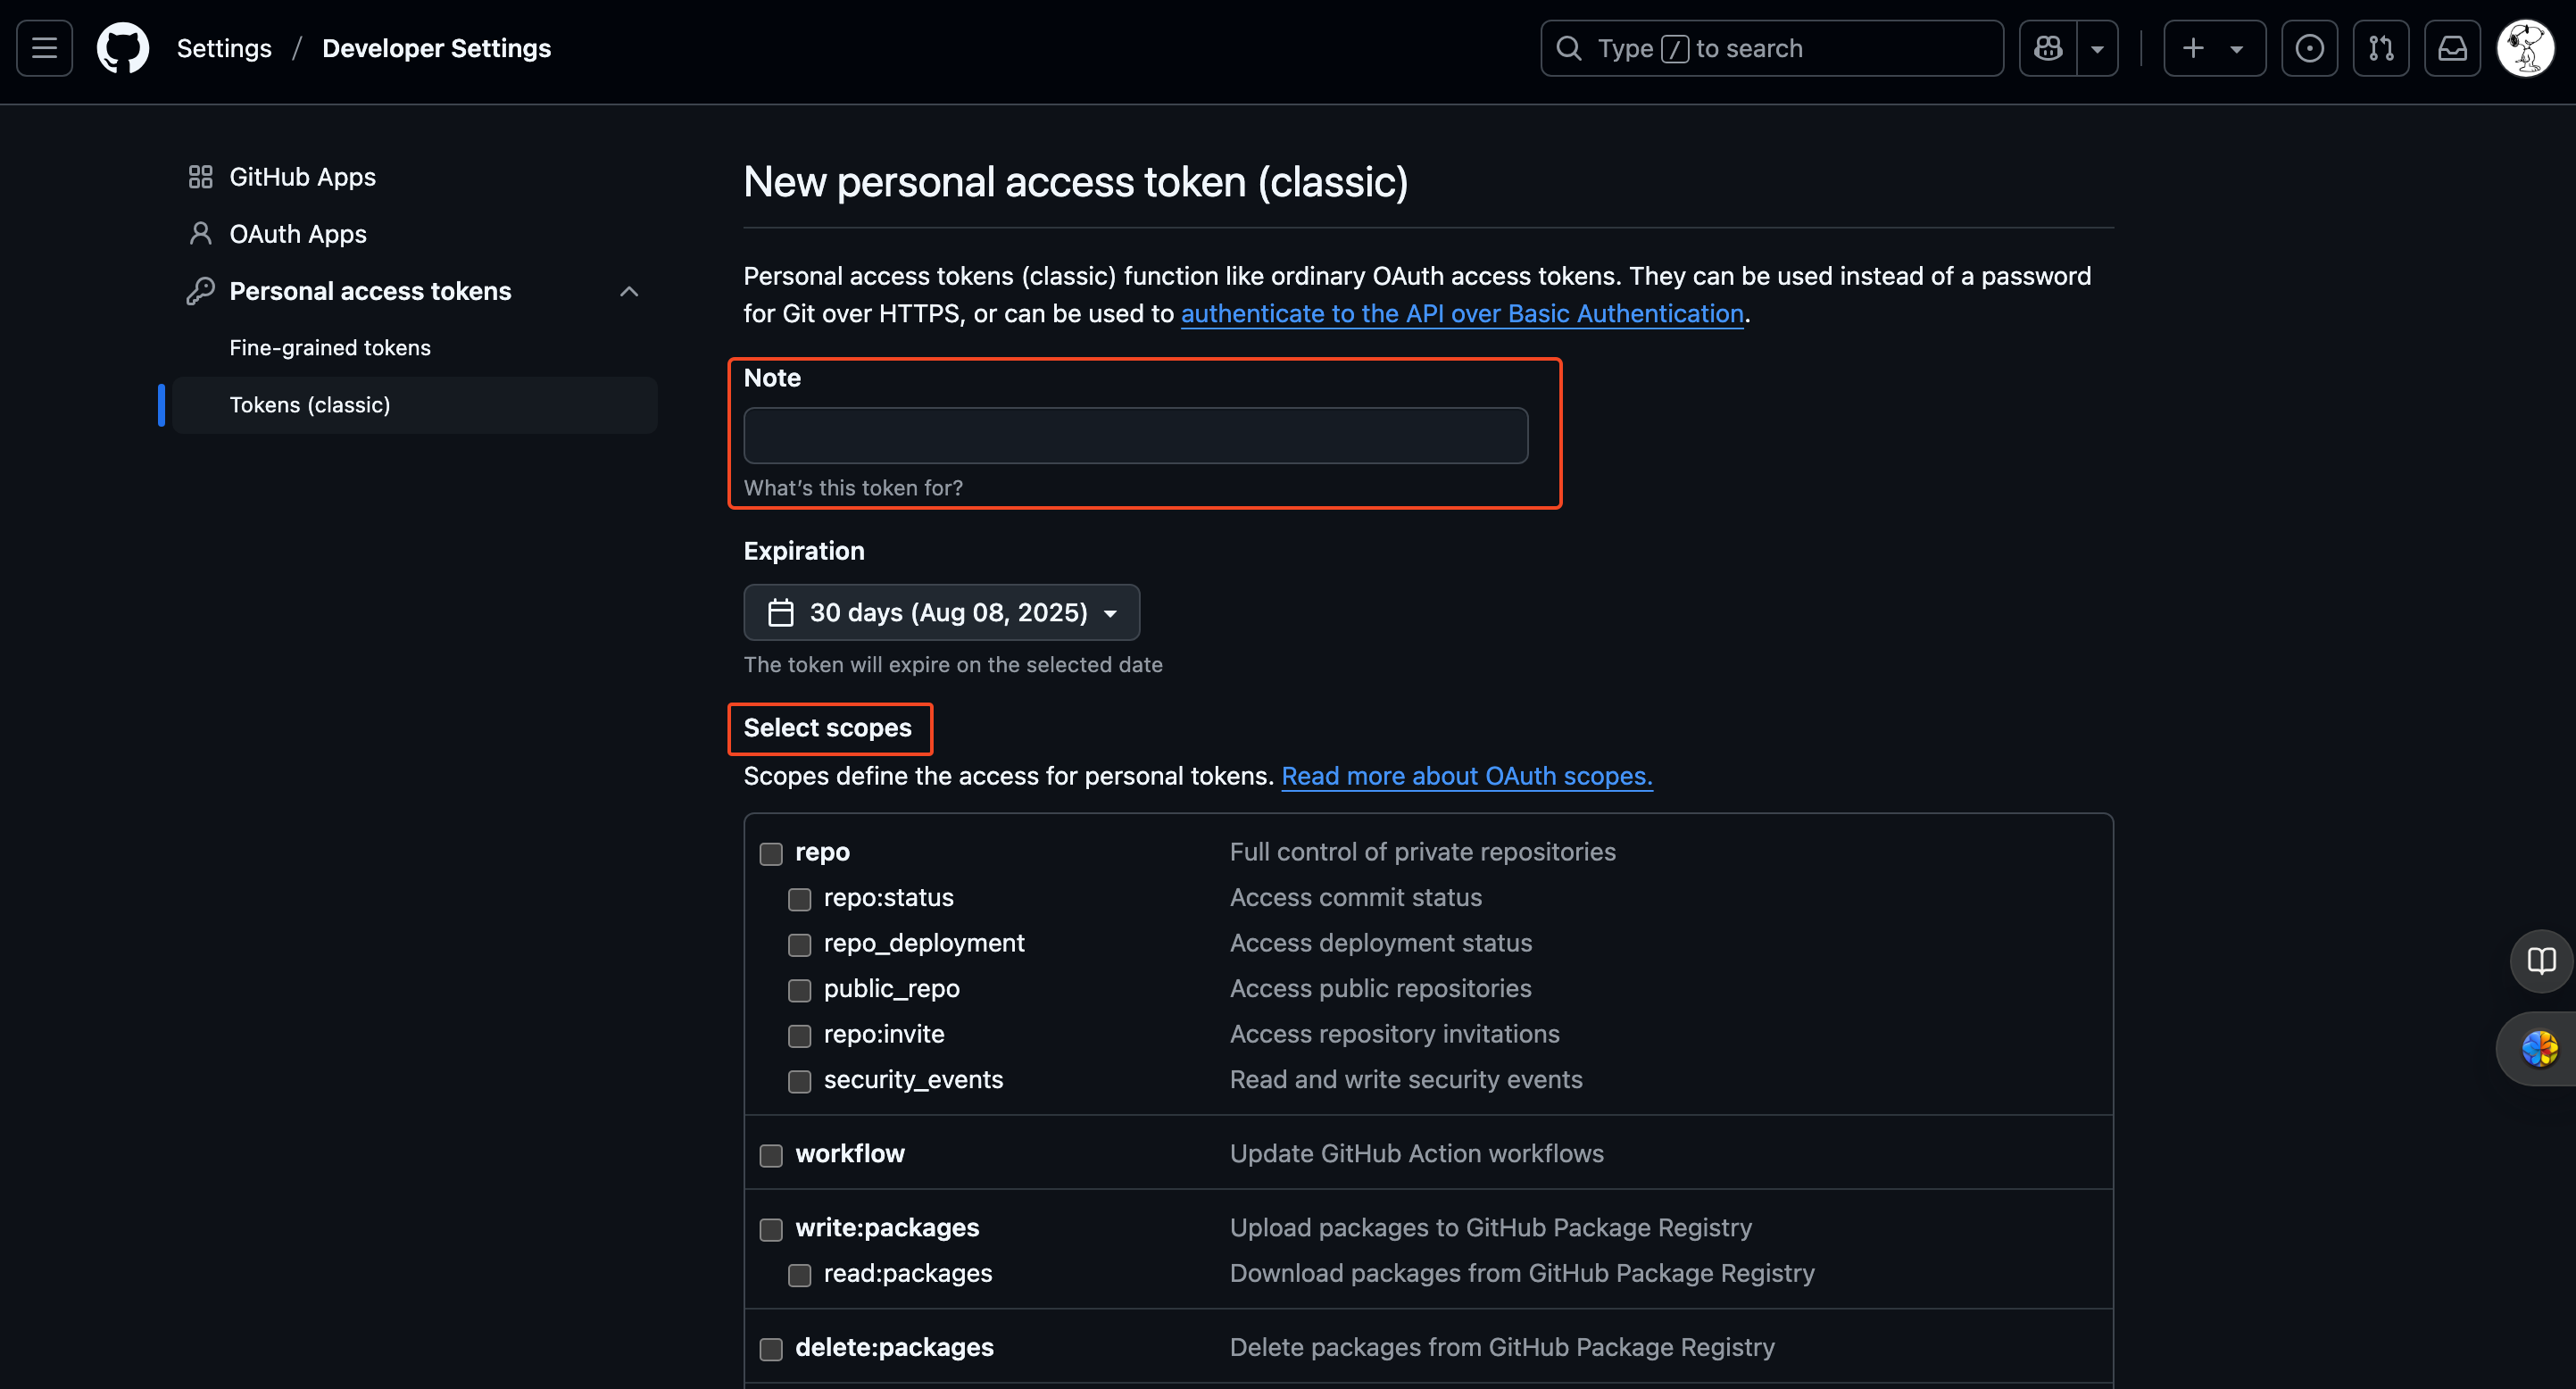Open the hamburger navigation menu

pos(44,48)
